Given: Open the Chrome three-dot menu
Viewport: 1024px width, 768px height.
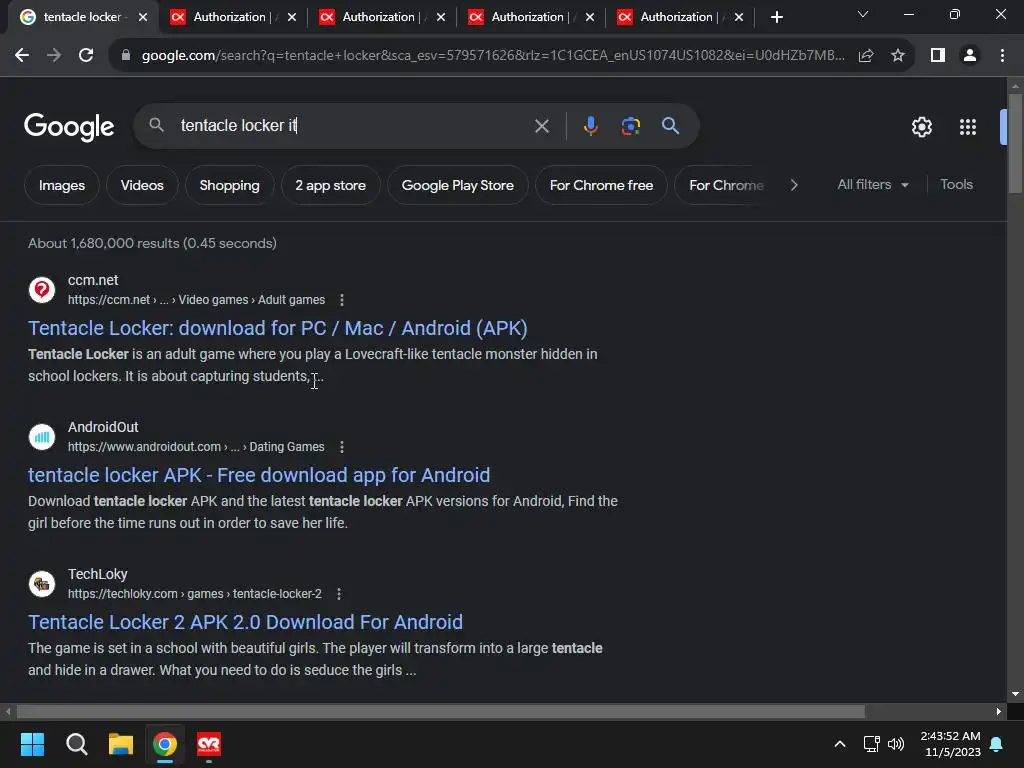Looking at the screenshot, I should (1002, 56).
